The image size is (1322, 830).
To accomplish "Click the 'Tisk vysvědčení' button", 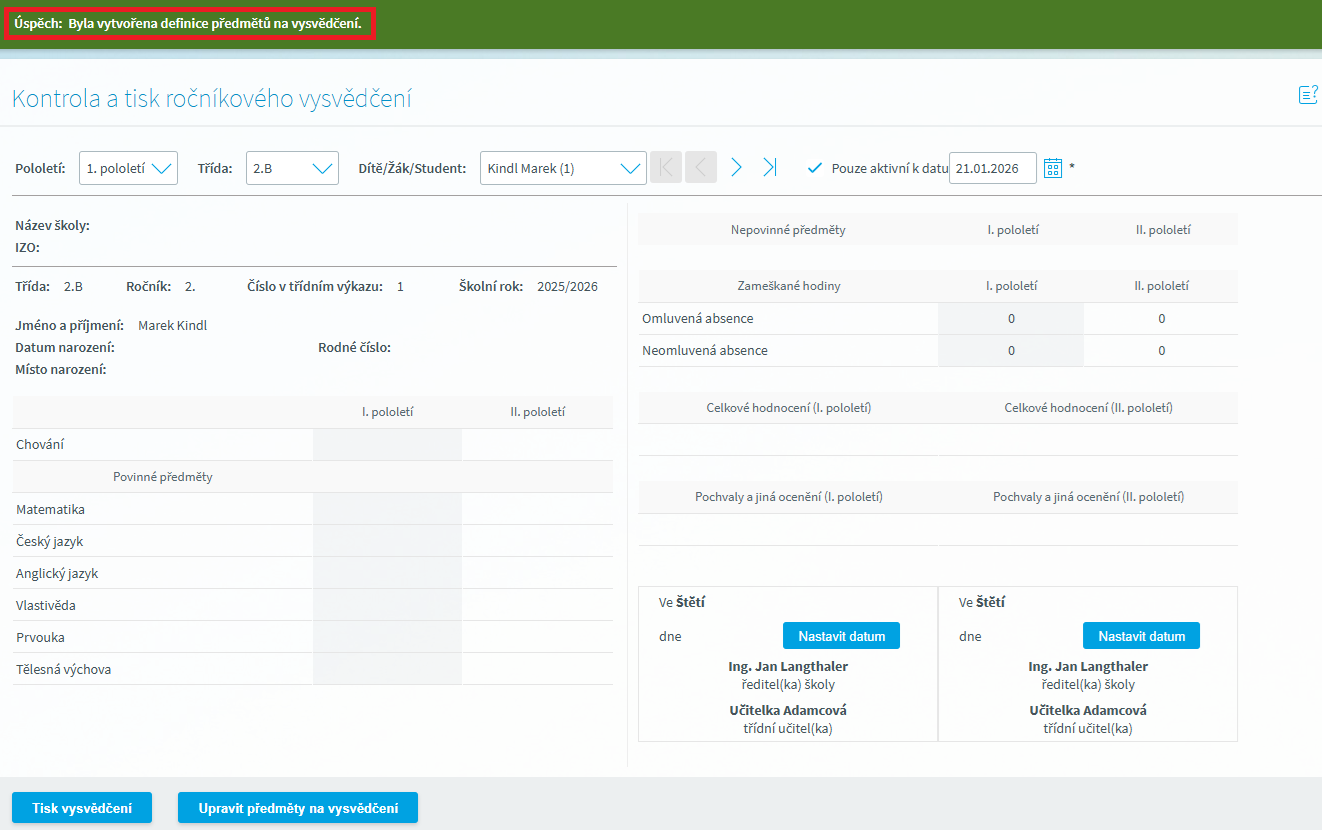I will click(x=82, y=808).
